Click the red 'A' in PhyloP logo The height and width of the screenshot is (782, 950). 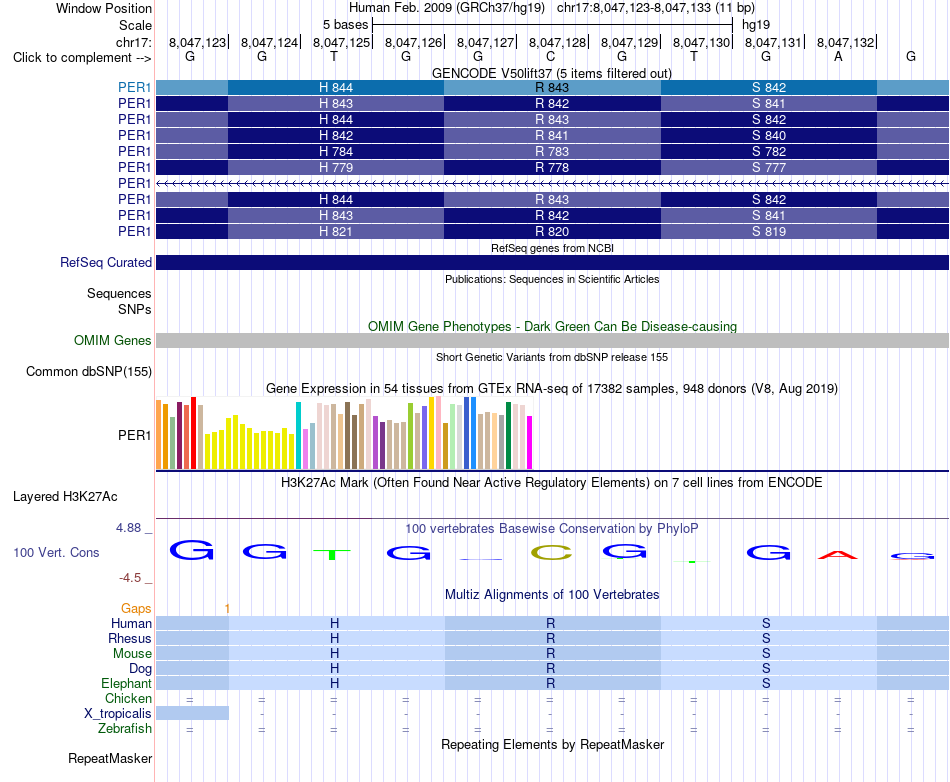coord(838,554)
